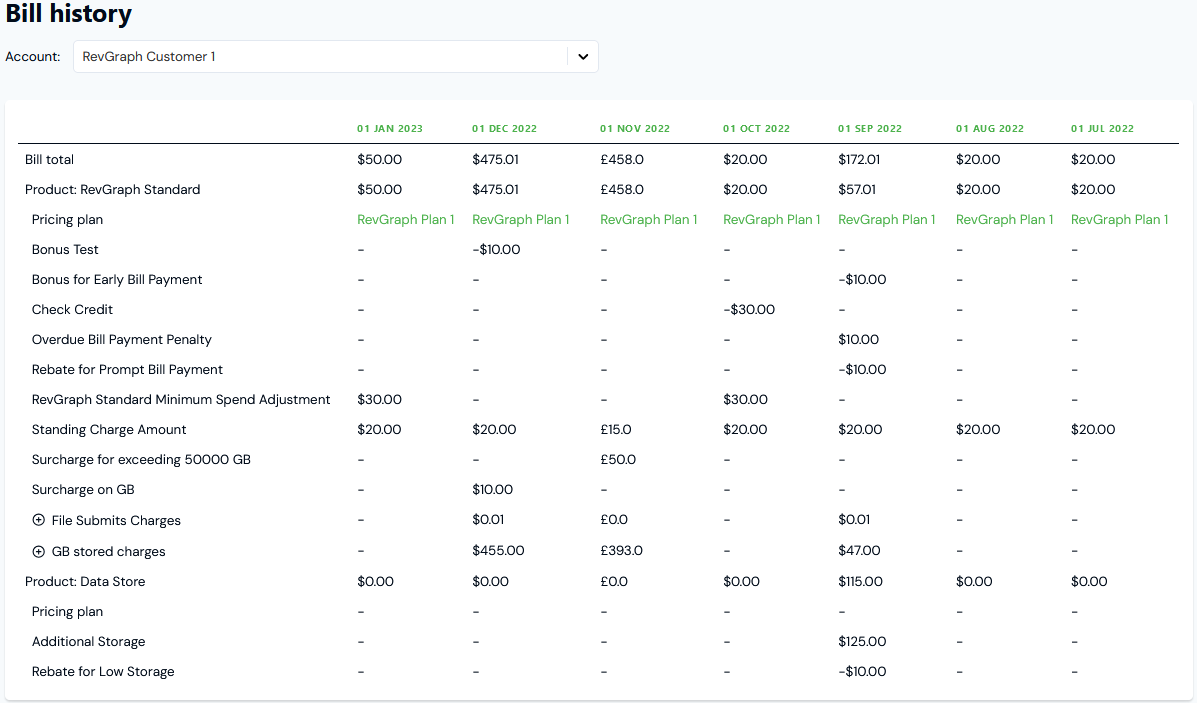Click the -$10.00 Rebate for Low Storage value
This screenshot has width=1197, height=703.
862,672
